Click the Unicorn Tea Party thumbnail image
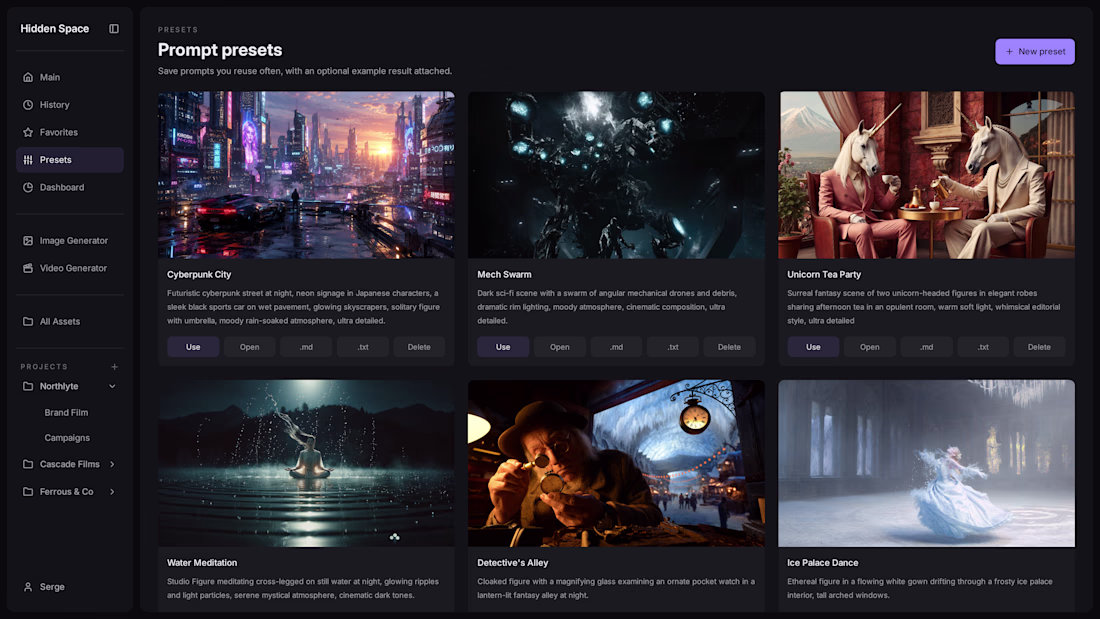 click(x=926, y=175)
